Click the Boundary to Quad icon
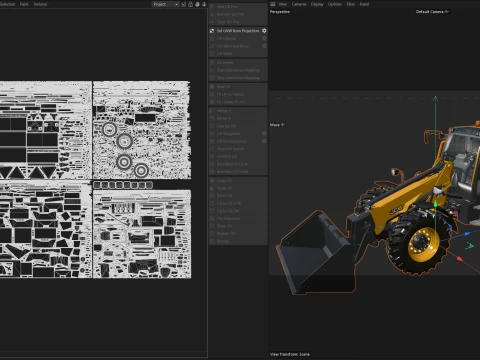Screen dimensions: 480x360 click(212, 172)
